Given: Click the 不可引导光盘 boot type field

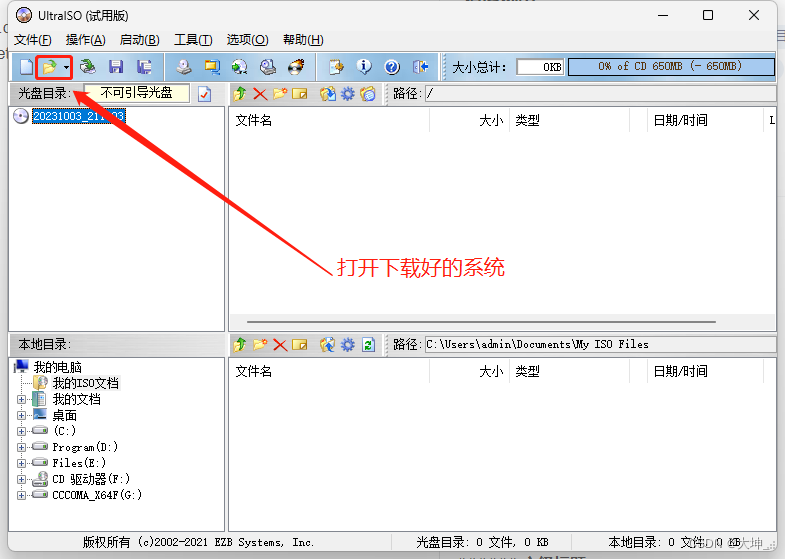Looking at the screenshot, I should coord(136,93).
